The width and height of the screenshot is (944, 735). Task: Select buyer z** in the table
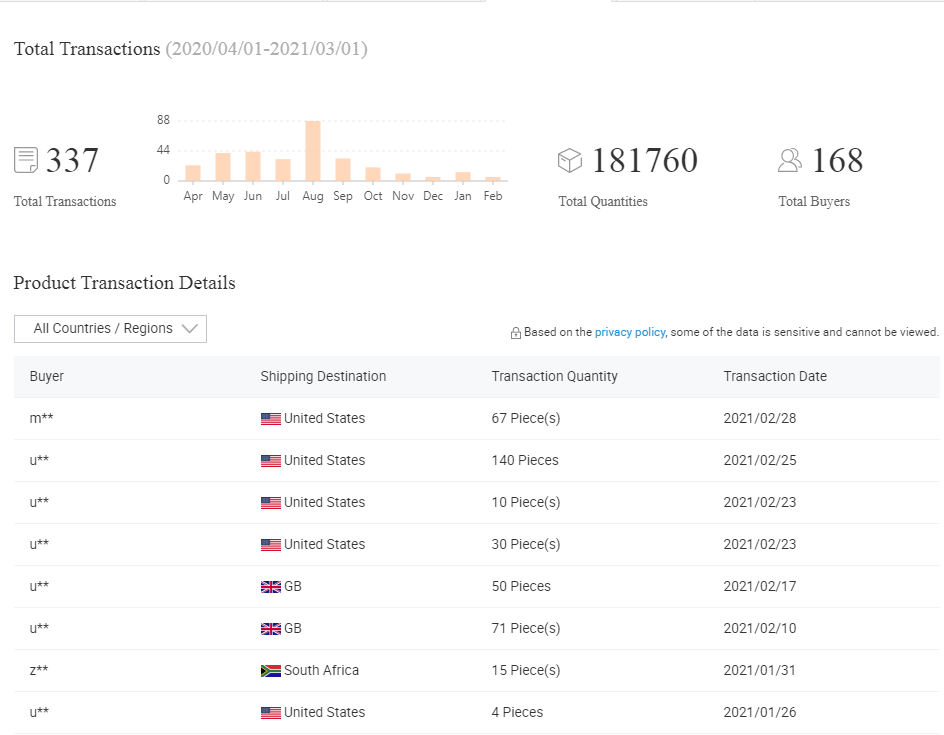pyautogui.click(x=39, y=671)
